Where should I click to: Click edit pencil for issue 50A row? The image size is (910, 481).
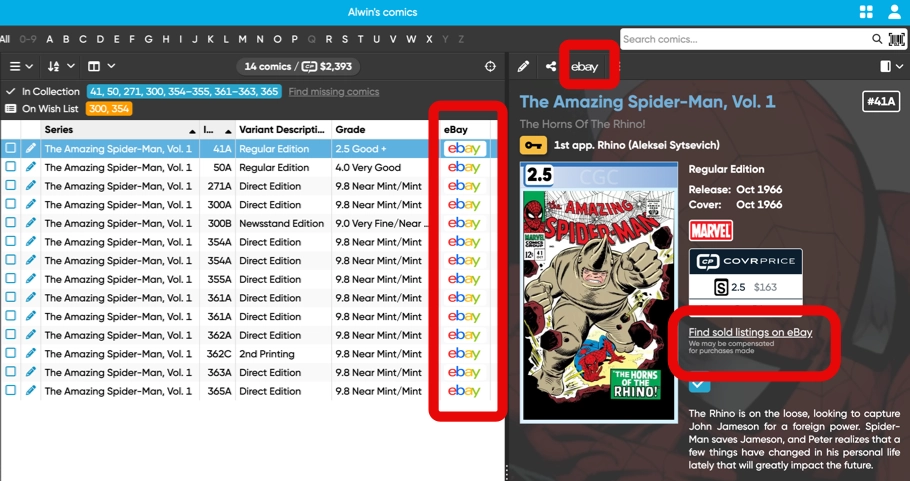tap(31, 167)
